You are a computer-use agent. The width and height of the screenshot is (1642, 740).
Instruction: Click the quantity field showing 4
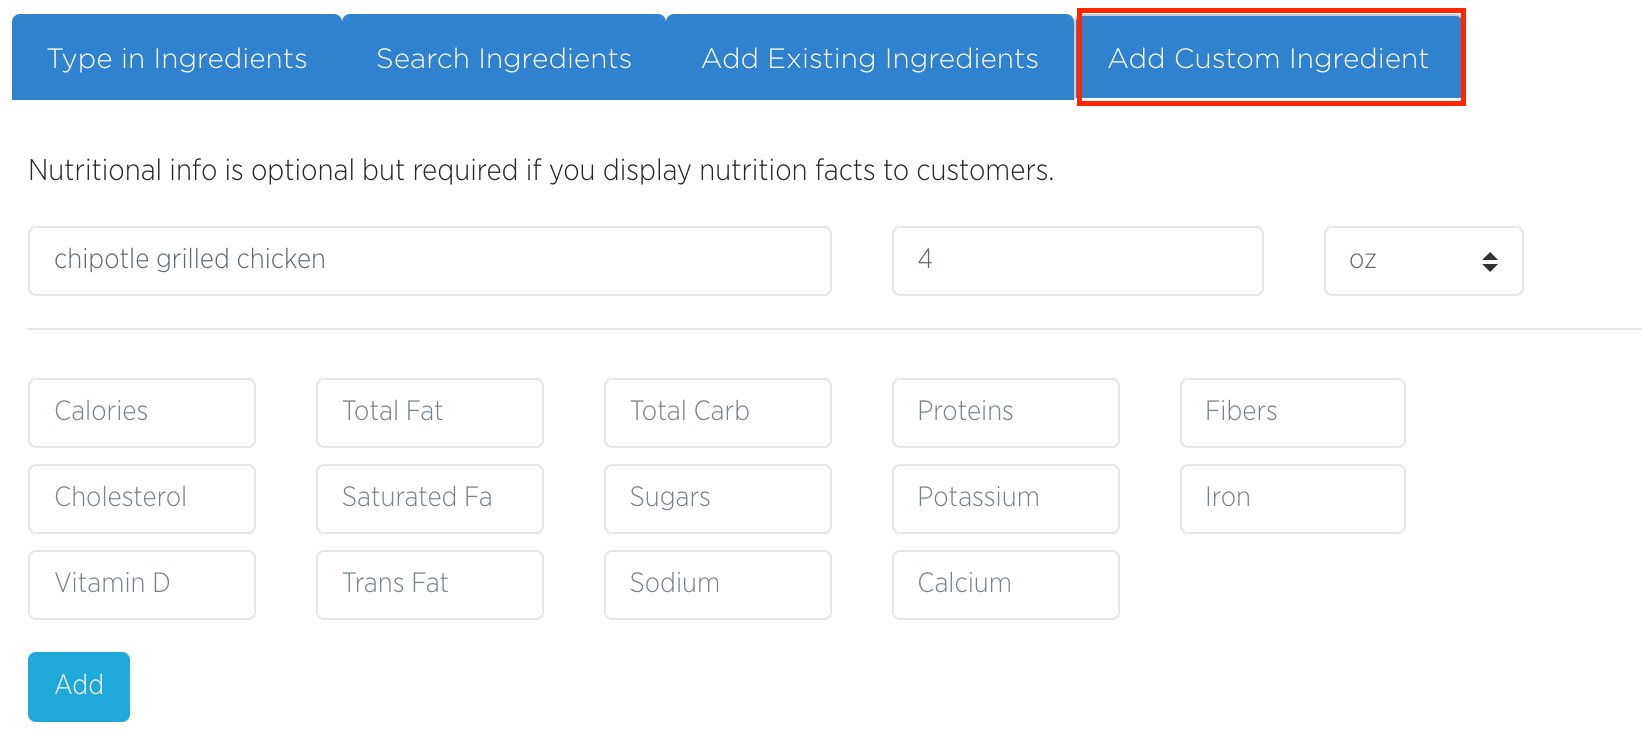tap(1077, 260)
